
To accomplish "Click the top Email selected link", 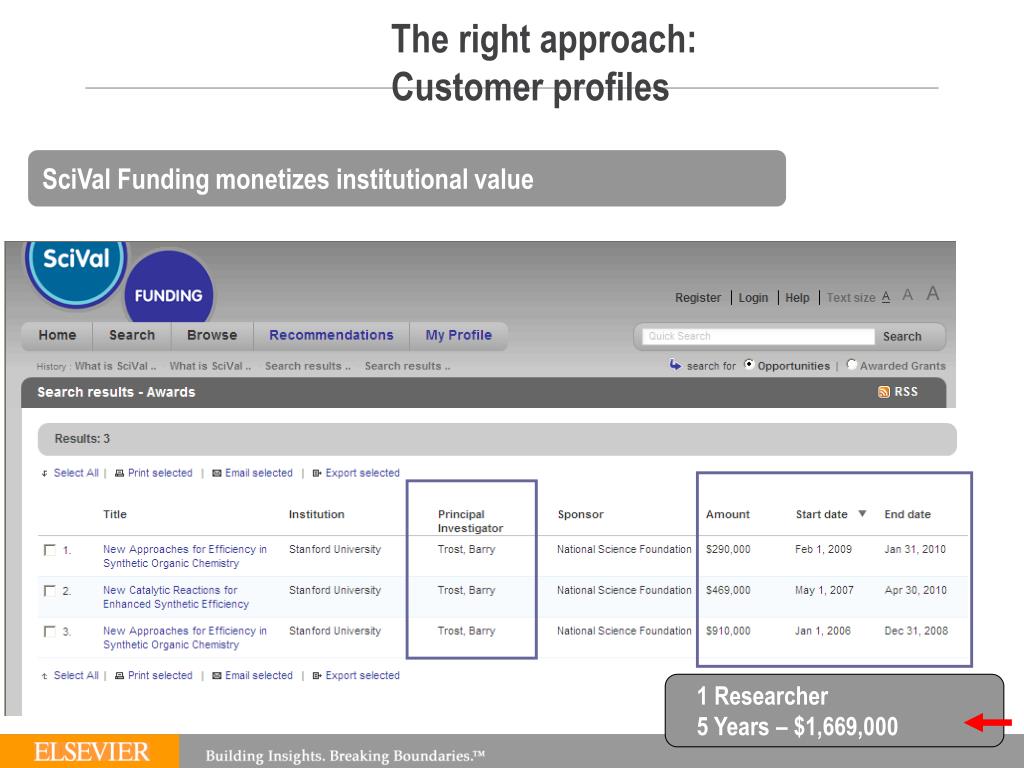I will coord(259,473).
